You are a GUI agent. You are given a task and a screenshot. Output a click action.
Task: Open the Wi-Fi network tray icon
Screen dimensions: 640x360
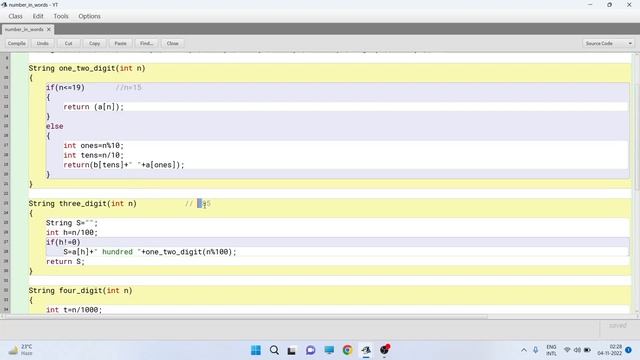click(567, 350)
